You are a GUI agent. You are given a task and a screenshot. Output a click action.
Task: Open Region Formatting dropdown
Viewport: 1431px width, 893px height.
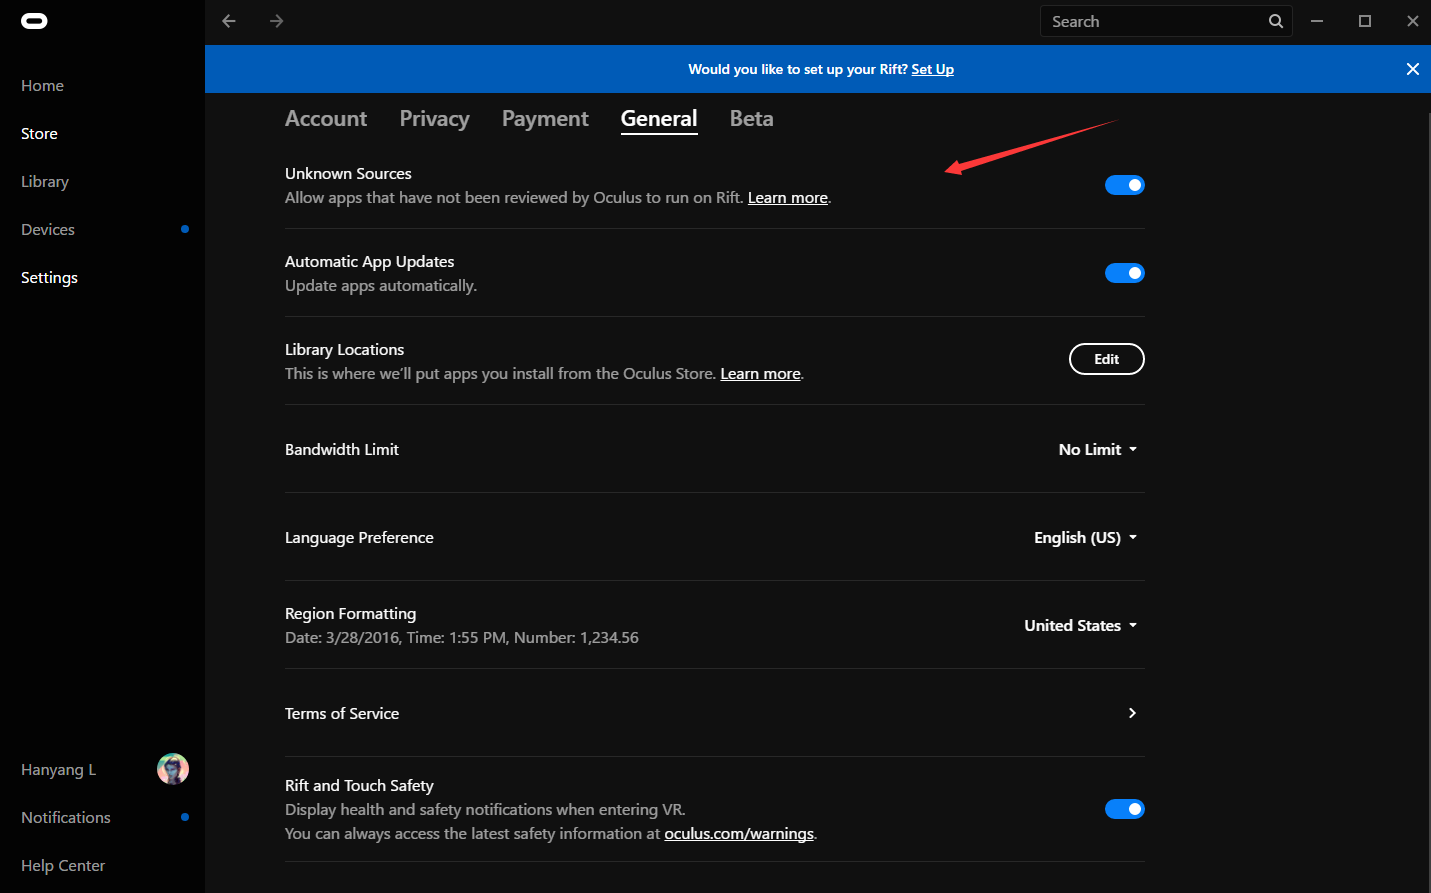point(1080,626)
